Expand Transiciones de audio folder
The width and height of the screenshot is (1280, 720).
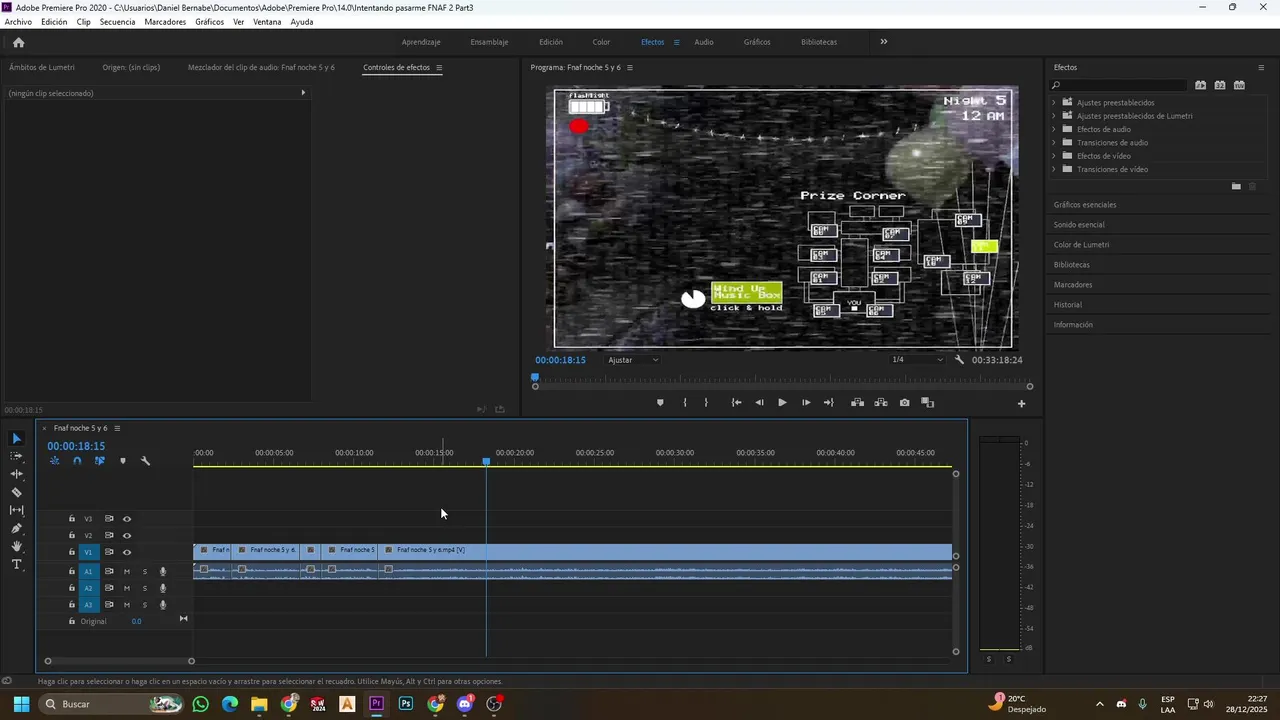pos(1054,142)
